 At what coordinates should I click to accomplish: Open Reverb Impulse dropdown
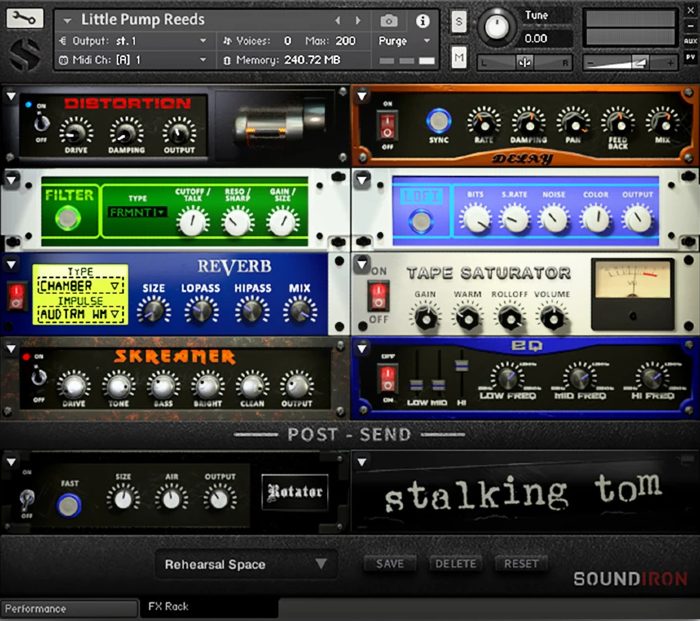(x=80, y=314)
